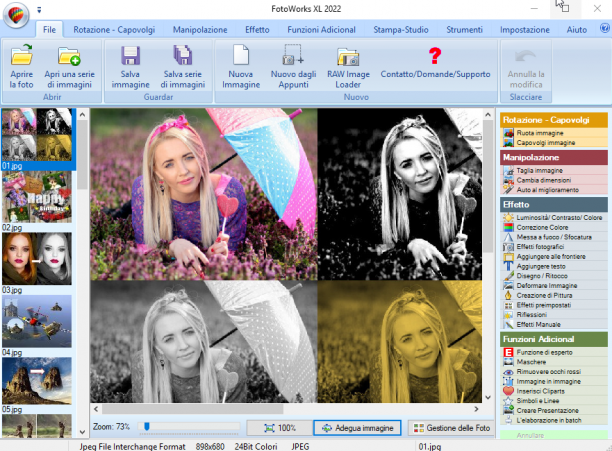Screen dimensions: 612x451
Task: Open Rotazione - Capovolgi tab
Action: [x=114, y=30]
